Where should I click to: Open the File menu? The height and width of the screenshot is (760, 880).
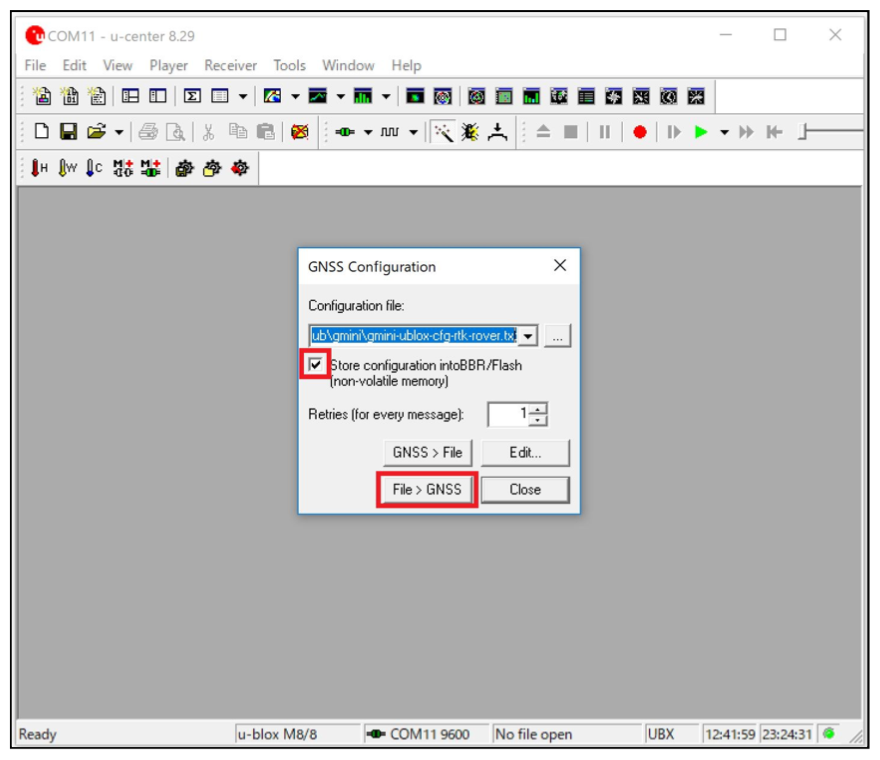(35, 66)
